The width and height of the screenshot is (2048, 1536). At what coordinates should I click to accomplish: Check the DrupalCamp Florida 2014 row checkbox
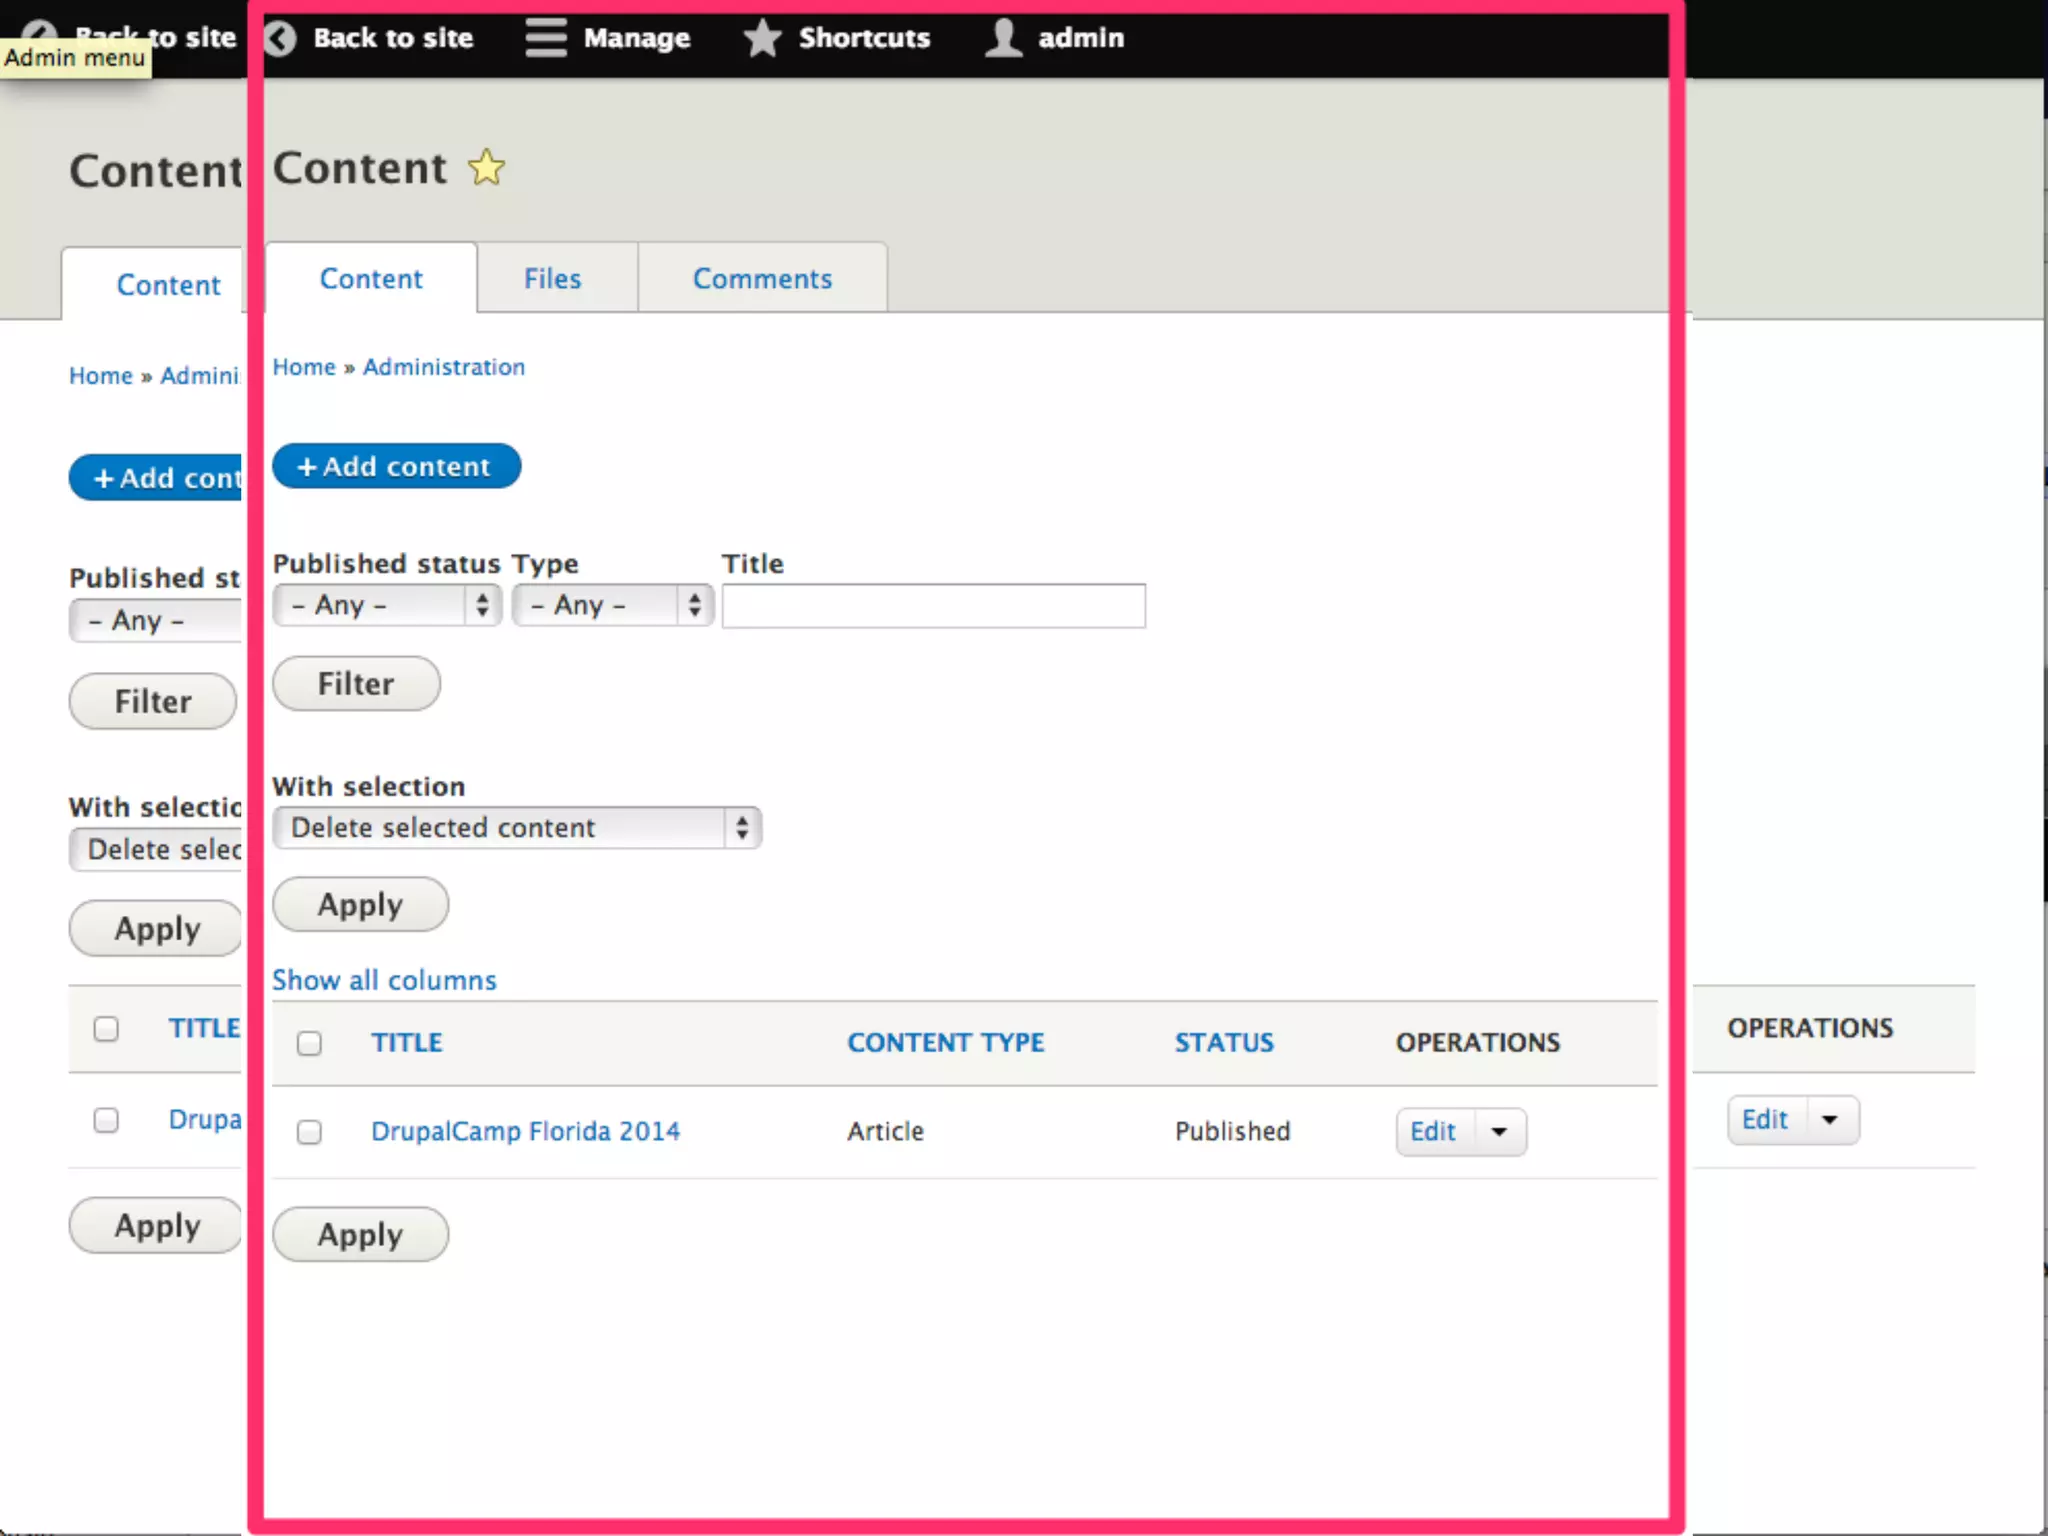pyautogui.click(x=310, y=1132)
